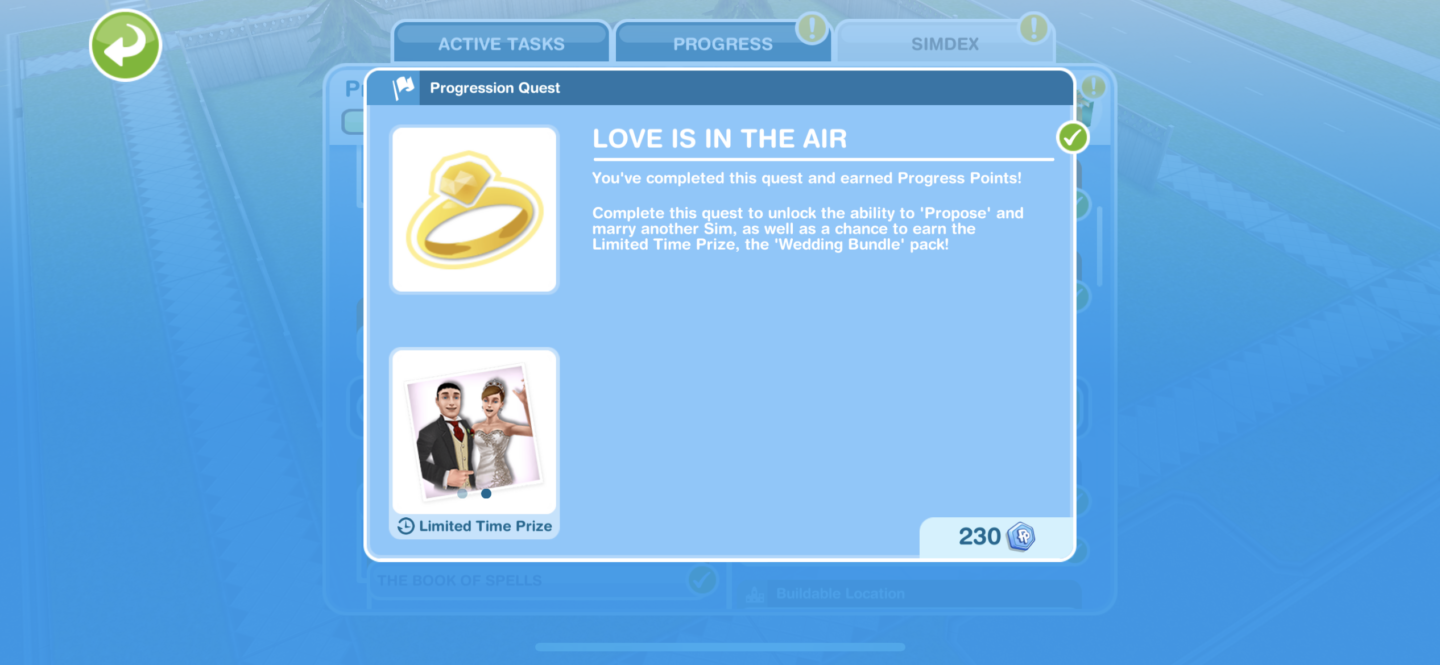
Task: Select the second prize carousel dot
Action: tap(486, 493)
